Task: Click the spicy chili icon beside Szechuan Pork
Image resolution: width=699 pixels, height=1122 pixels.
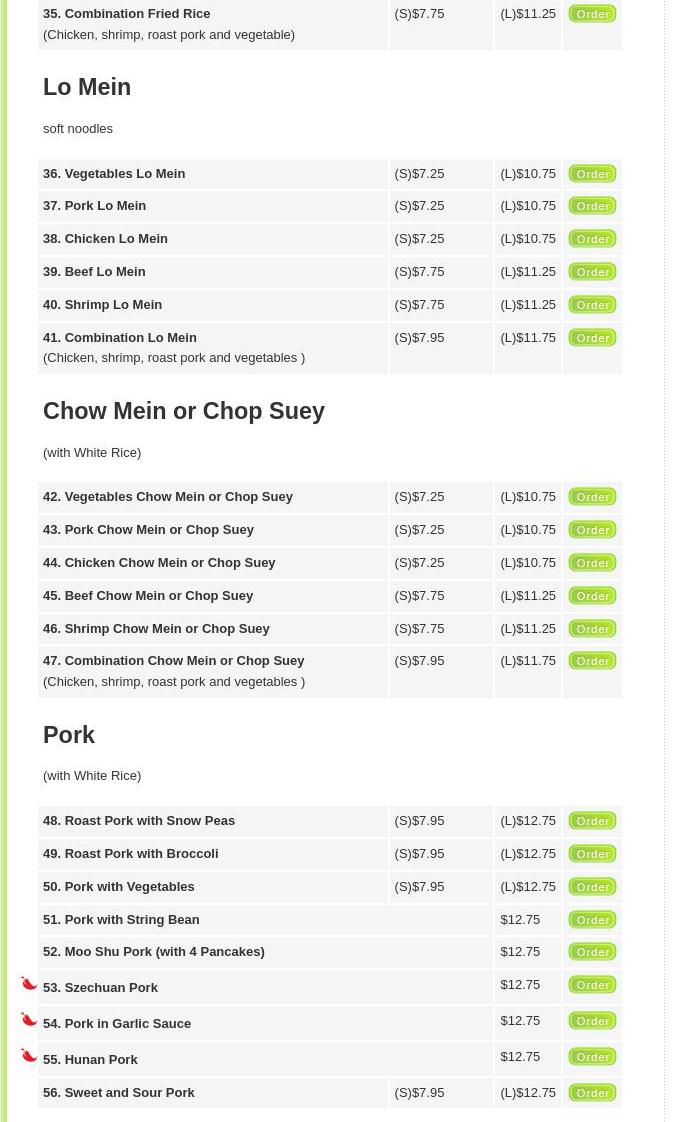Action: click(x=29, y=983)
